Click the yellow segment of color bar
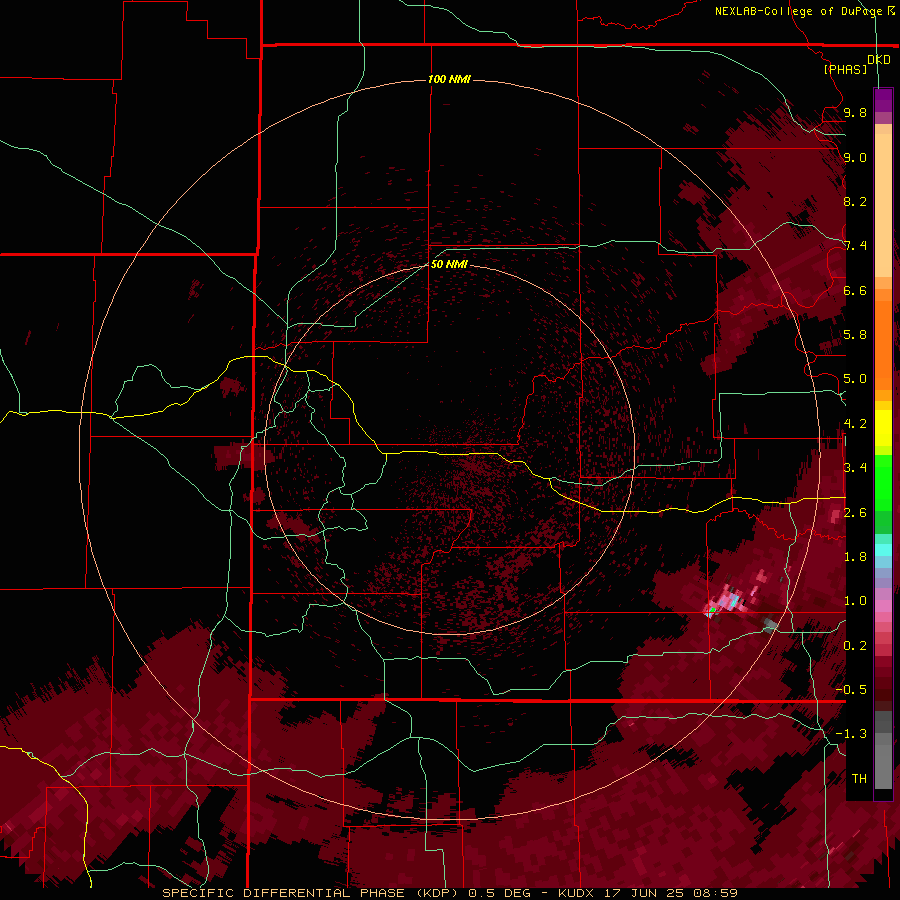Image resolution: width=900 pixels, height=900 pixels. (883, 428)
